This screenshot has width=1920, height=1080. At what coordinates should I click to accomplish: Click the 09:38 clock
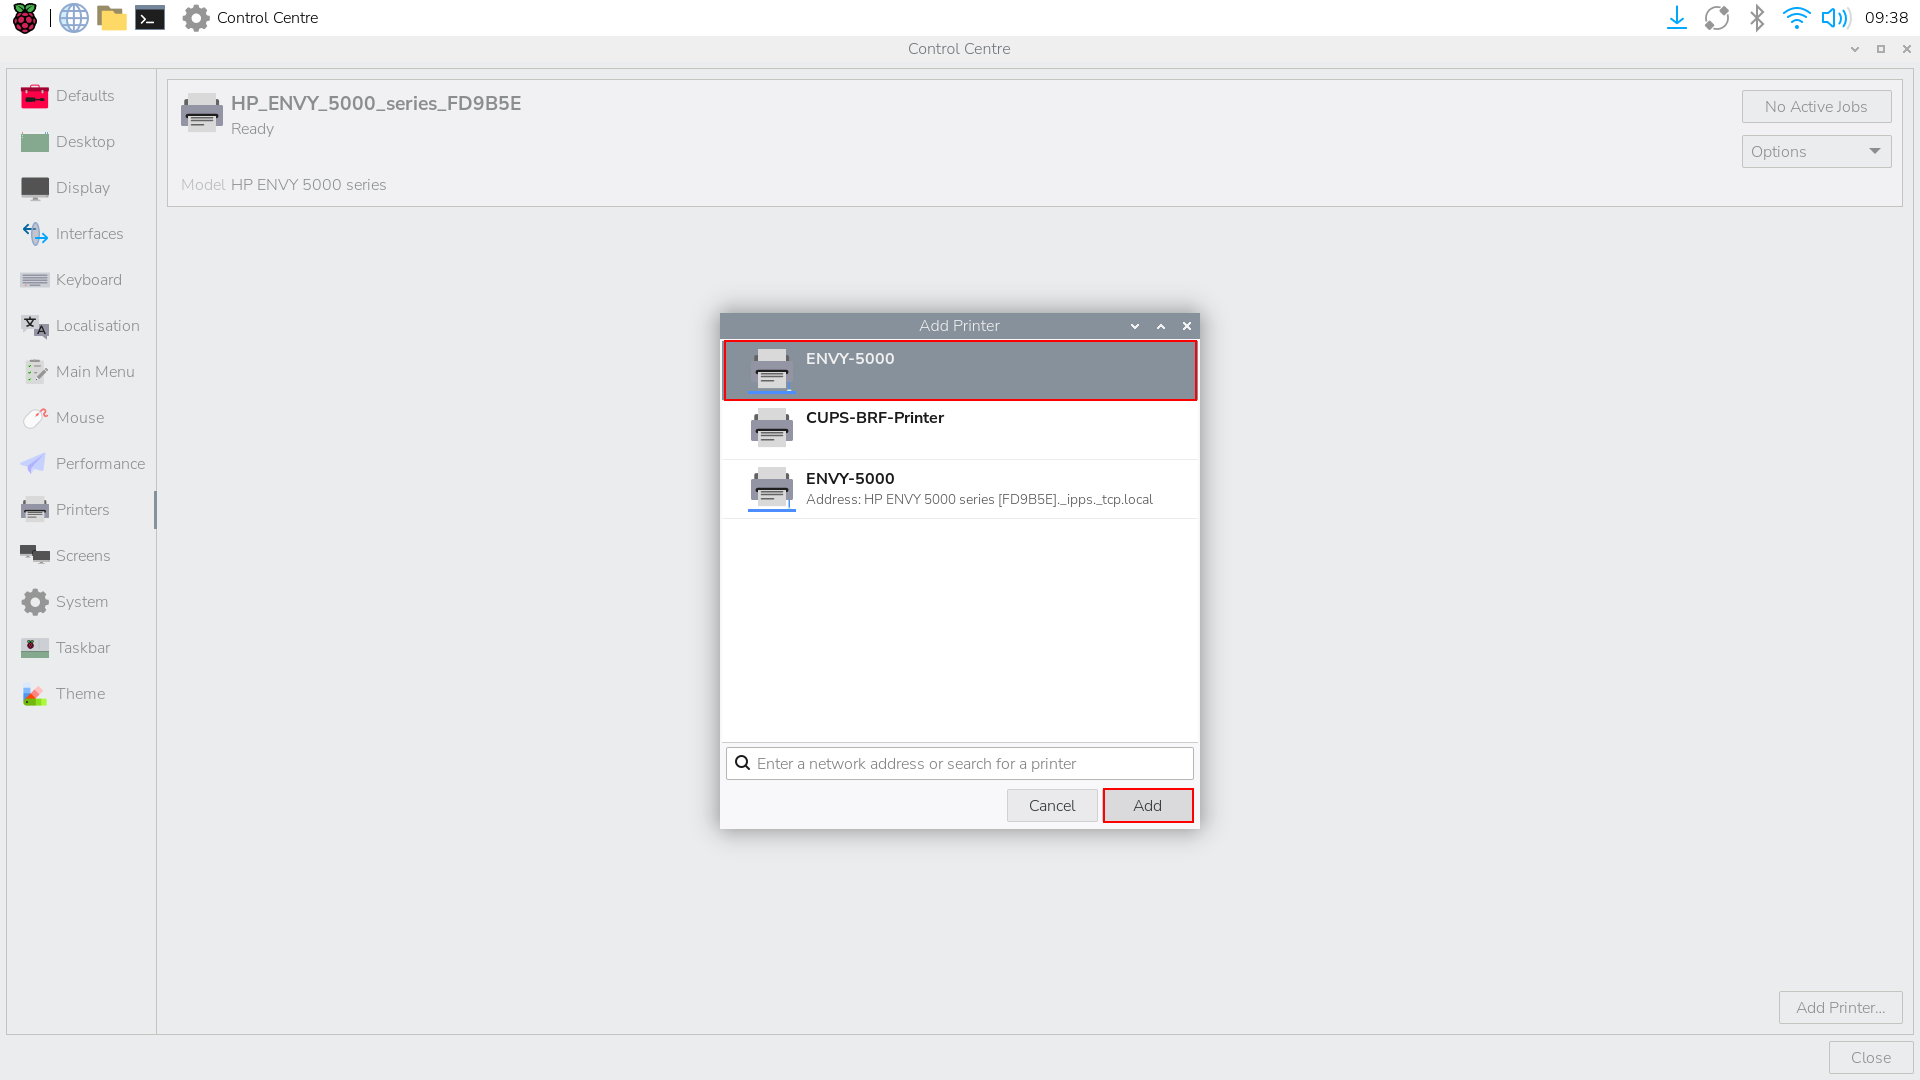coord(1886,18)
